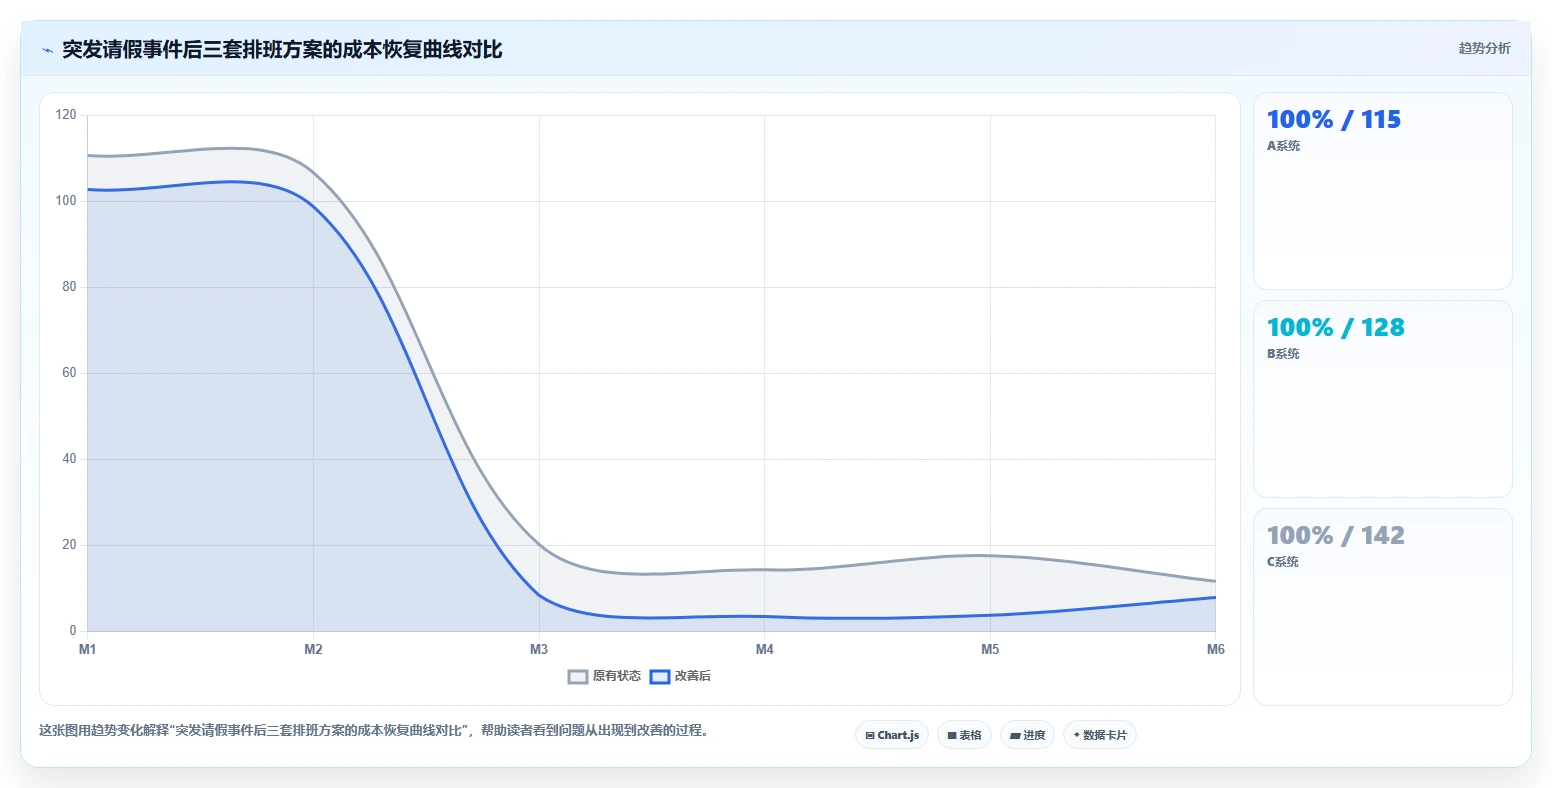Click the 120 y-axis label

point(66,115)
